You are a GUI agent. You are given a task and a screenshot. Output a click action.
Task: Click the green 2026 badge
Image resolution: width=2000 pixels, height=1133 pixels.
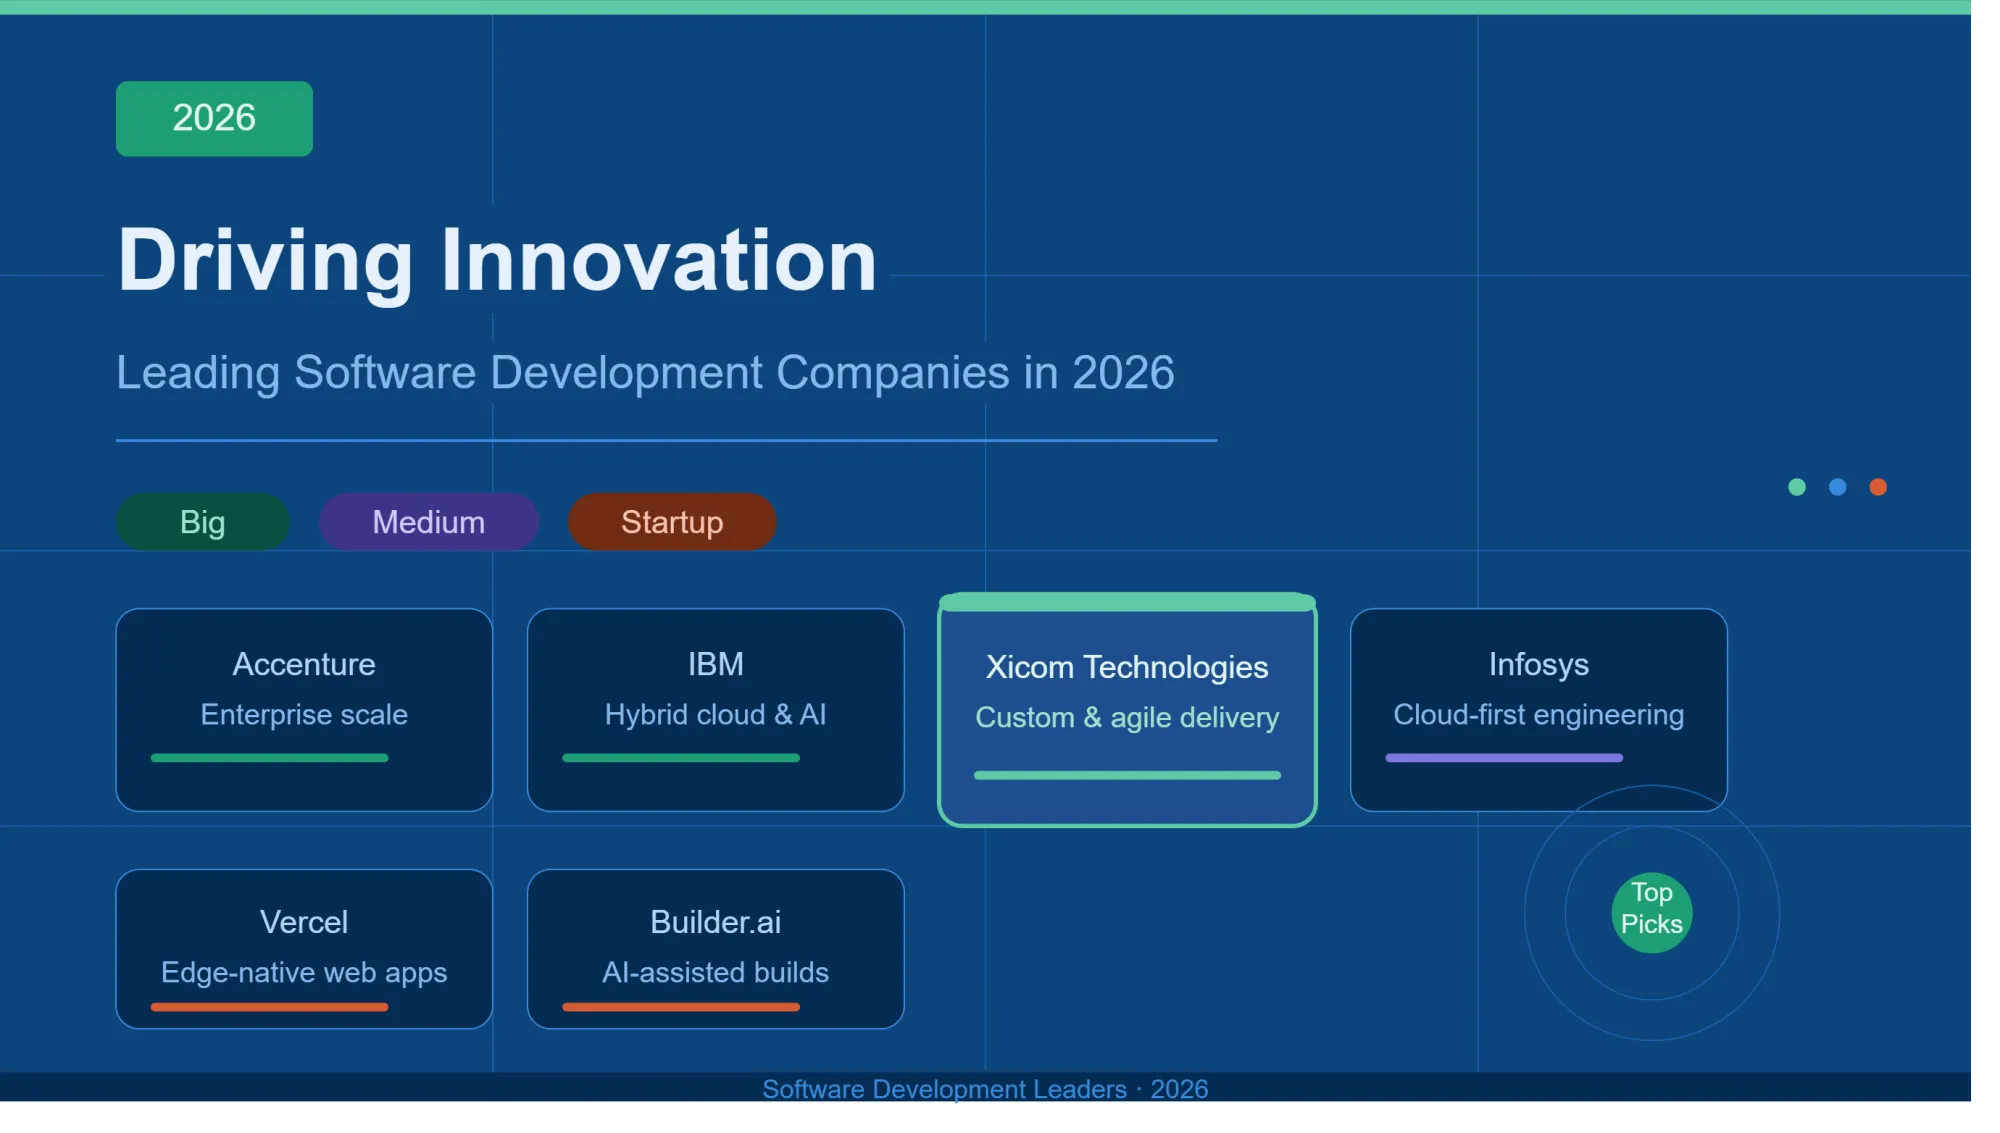tap(214, 118)
